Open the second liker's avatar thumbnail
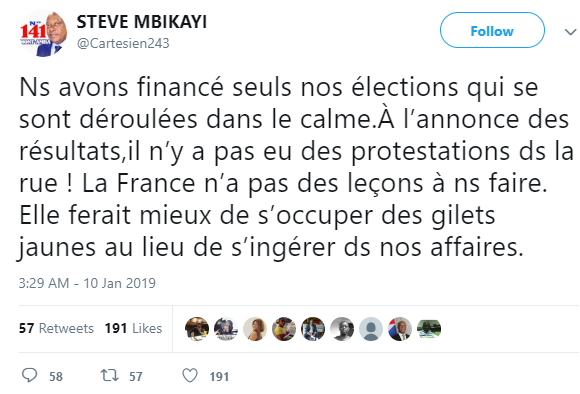This screenshot has height=394, width=580. [x=226, y=329]
